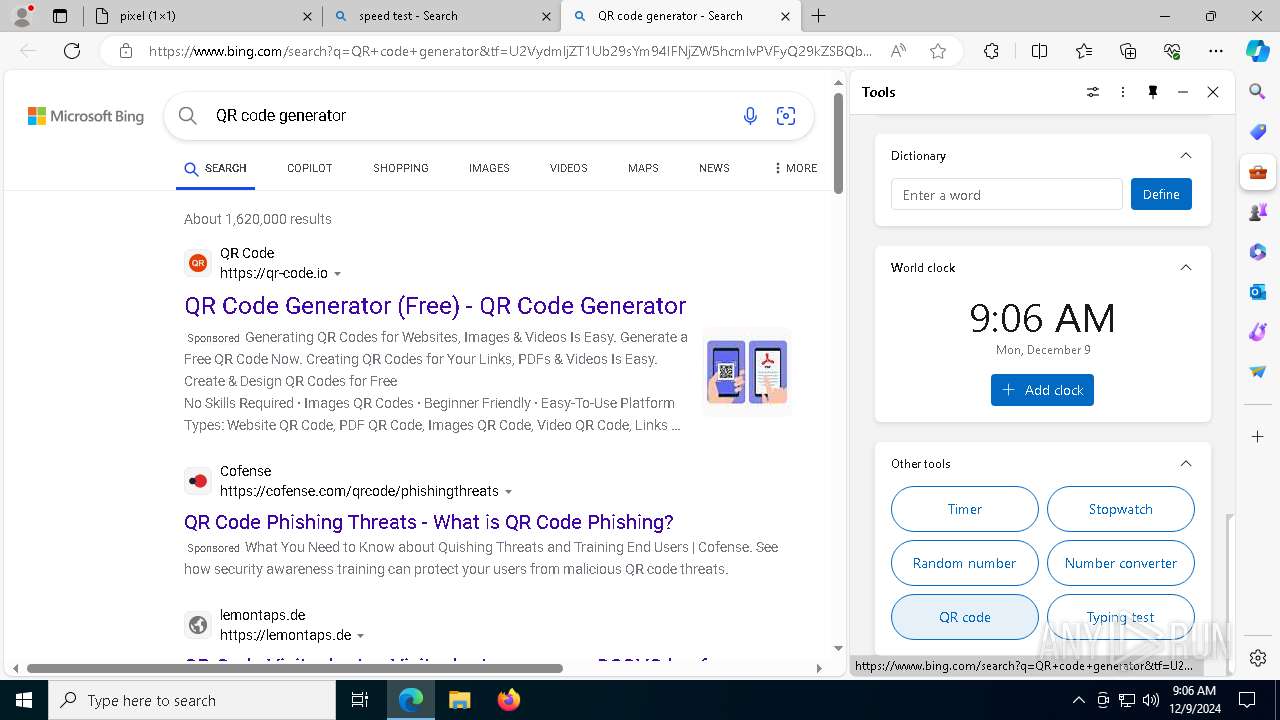This screenshot has width=1280, height=720.
Task: Click the Bing search magnifier icon
Action: (x=187, y=116)
